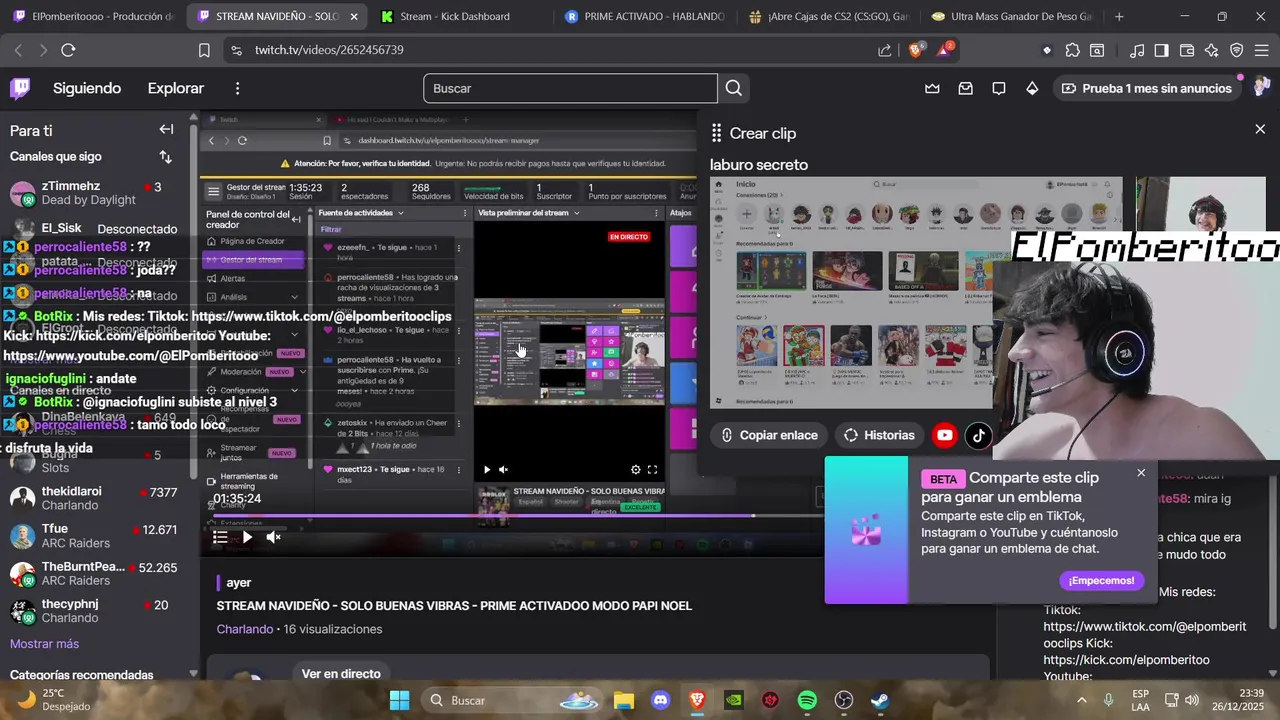
Task: Open the Twitch home logo
Action: [x=20, y=88]
